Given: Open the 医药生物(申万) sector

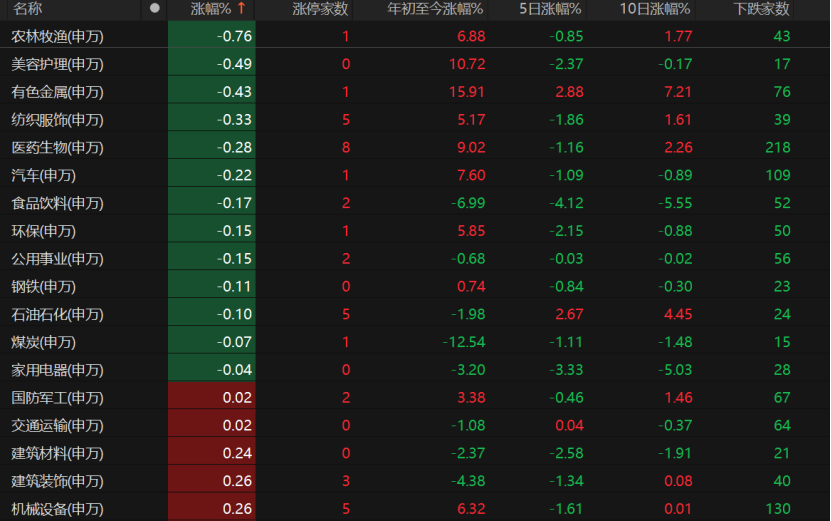Looking at the screenshot, I should point(57,148).
